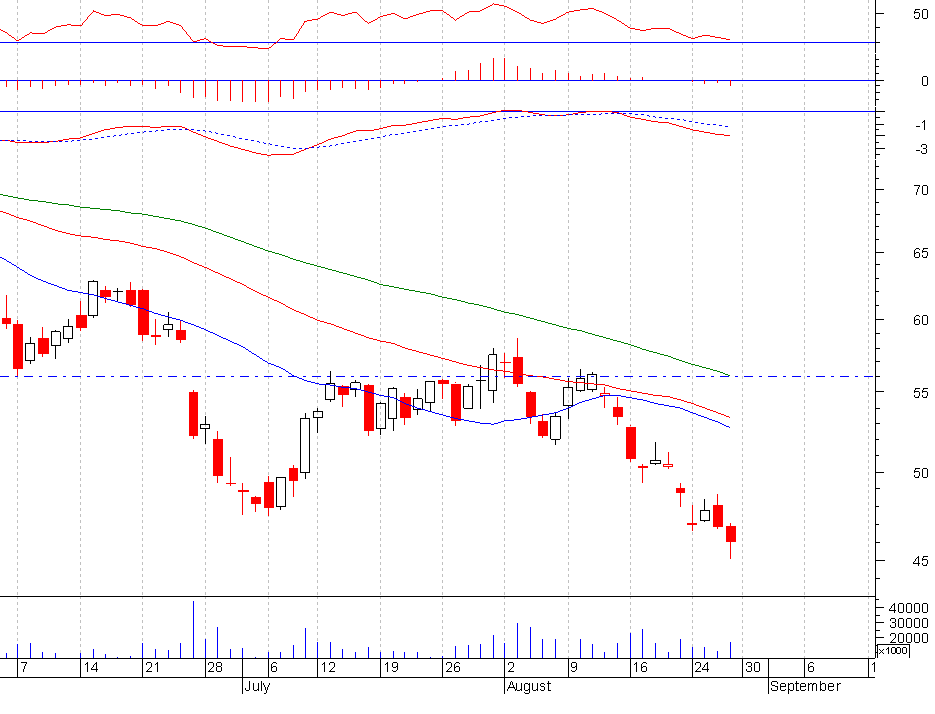Select the '7' date label on time axis
This screenshot has height=714, width=935.
pos(24,667)
